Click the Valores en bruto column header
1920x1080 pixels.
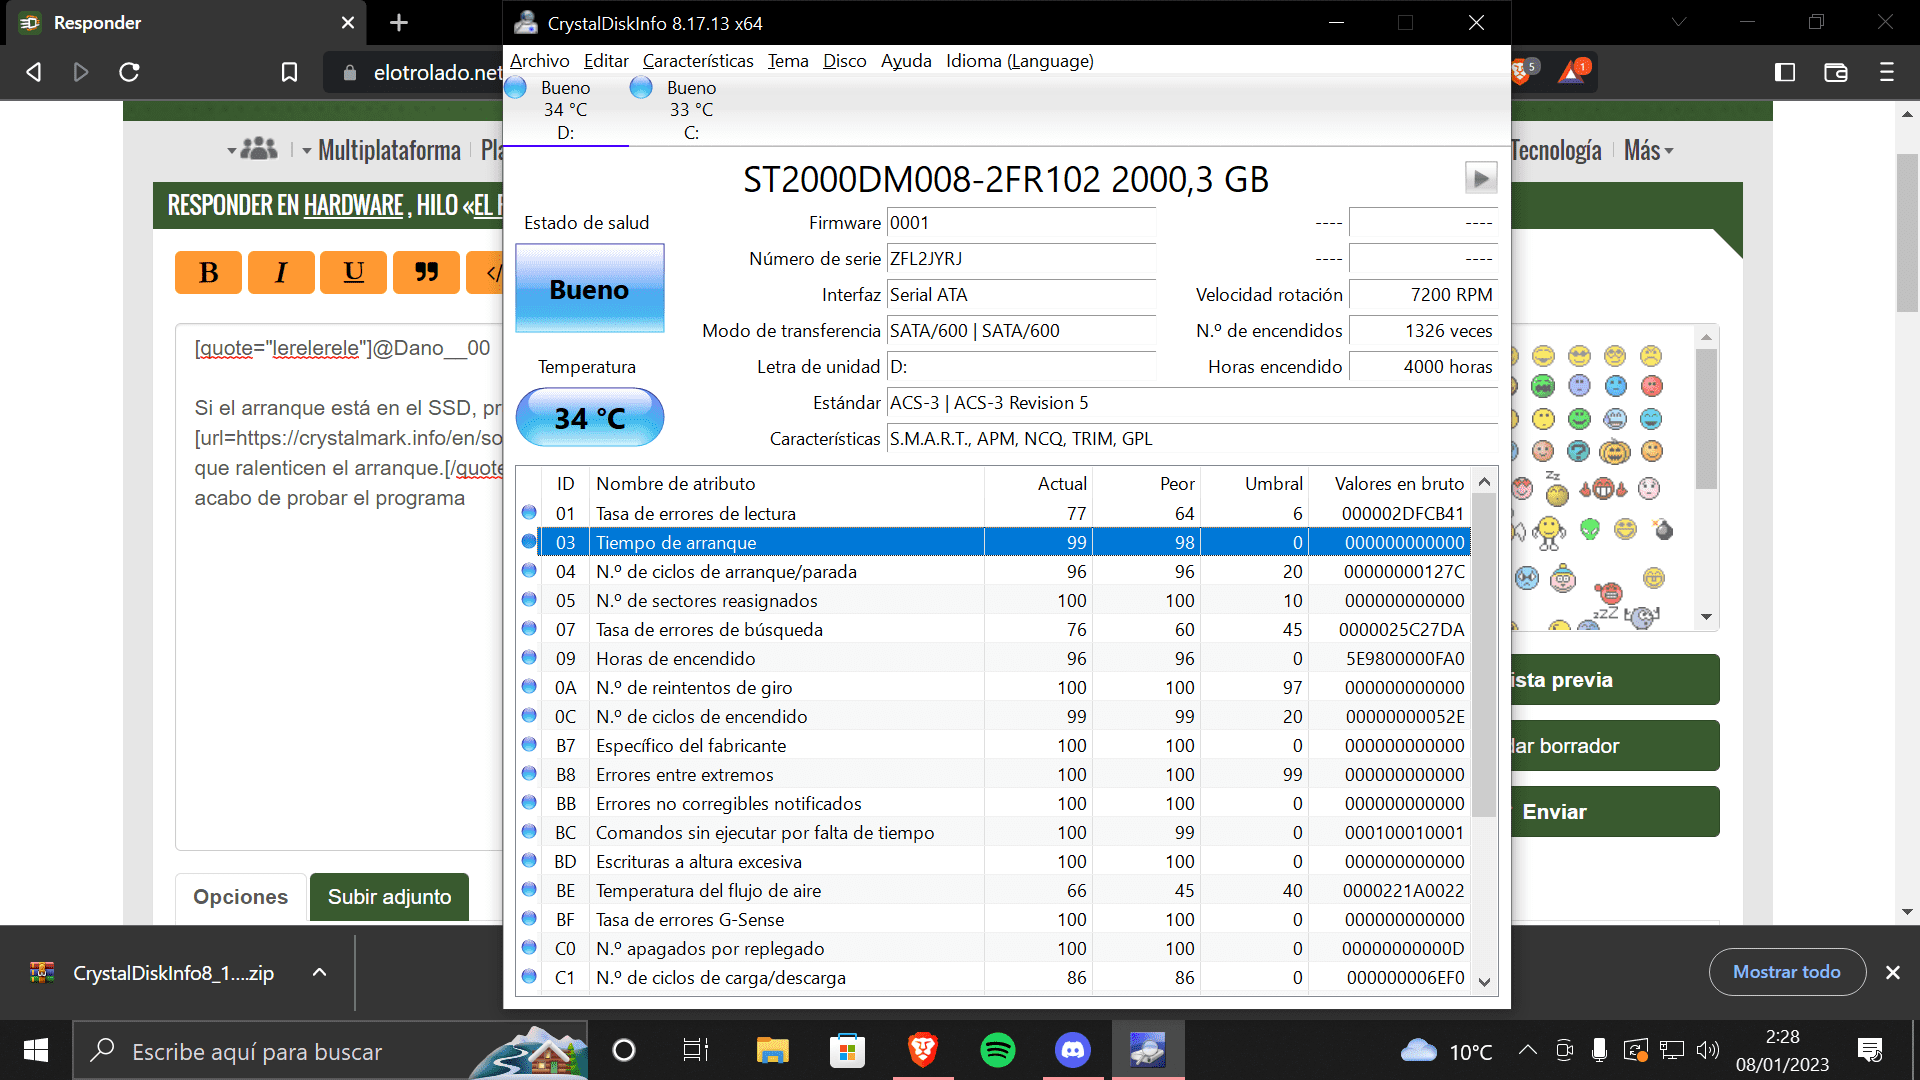pos(1399,483)
